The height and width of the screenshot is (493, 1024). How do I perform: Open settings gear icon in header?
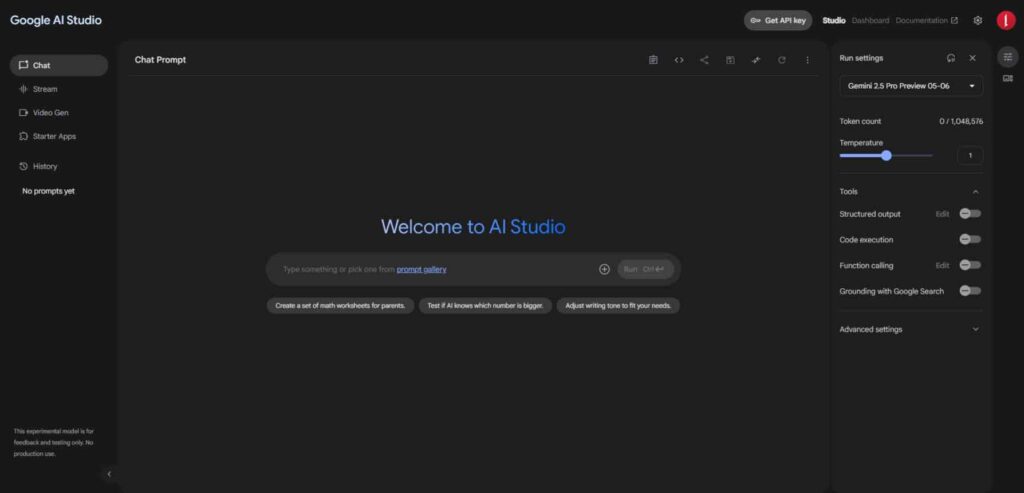(978, 20)
